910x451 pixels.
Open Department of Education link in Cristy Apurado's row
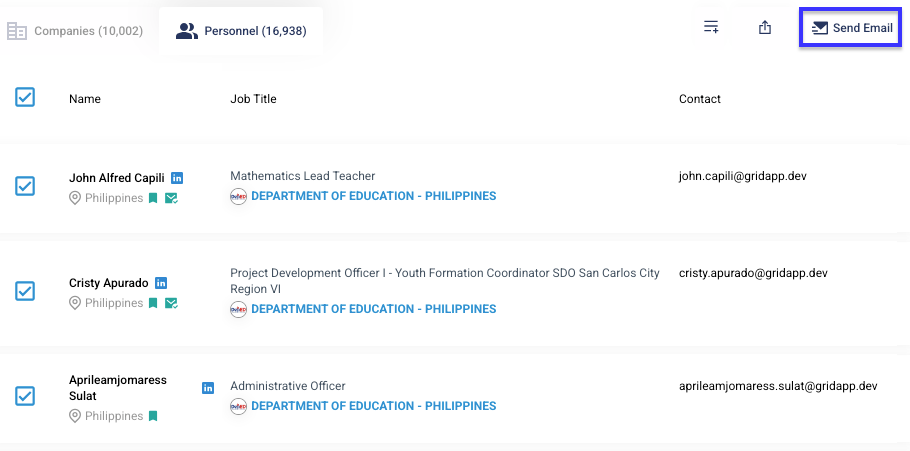tap(374, 309)
